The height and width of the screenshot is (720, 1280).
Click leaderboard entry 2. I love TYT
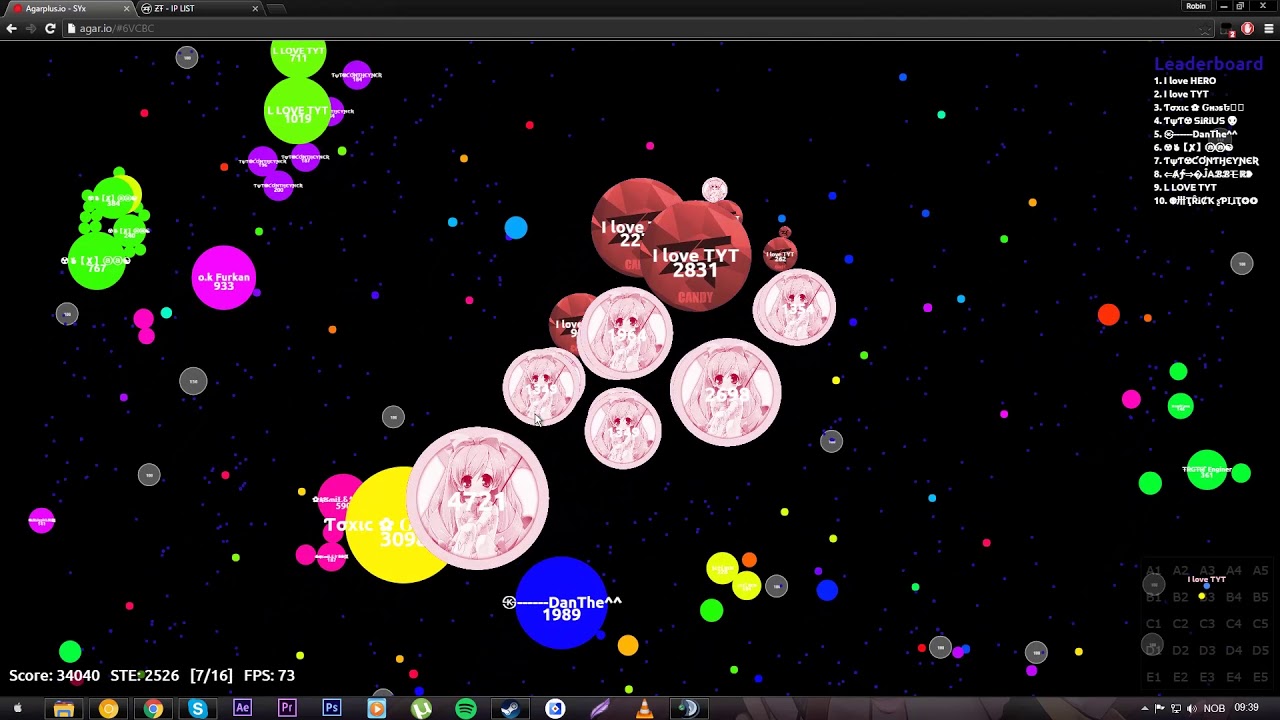tap(1181, 94)
